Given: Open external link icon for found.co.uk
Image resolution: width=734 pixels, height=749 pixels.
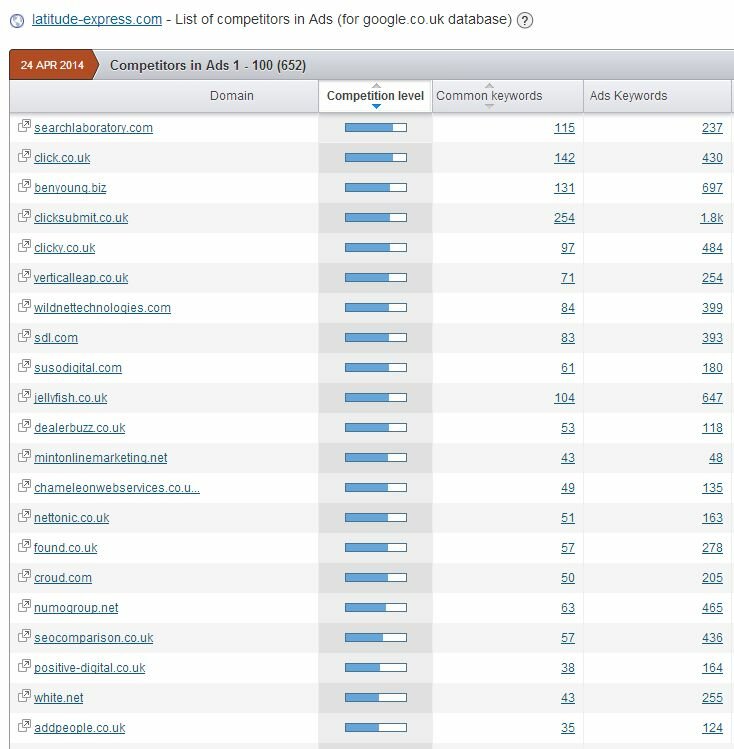Looking at the screenshot, I should pos(24,546).
